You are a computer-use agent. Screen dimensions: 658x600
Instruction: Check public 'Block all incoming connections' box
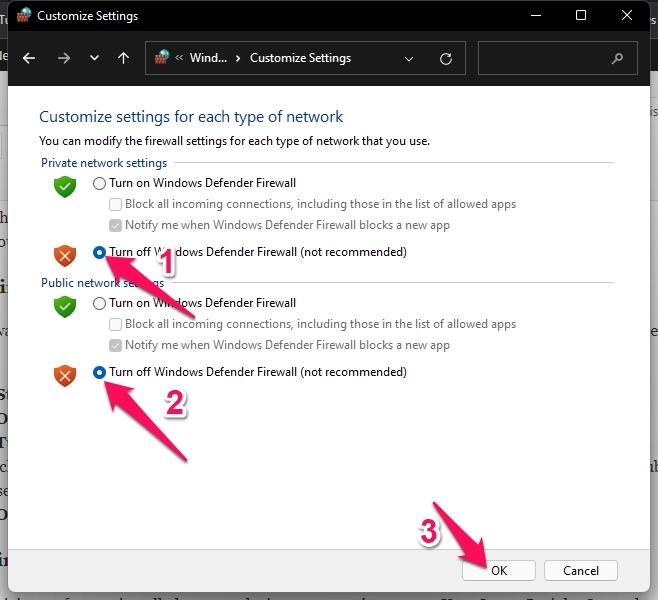(115, 324)
